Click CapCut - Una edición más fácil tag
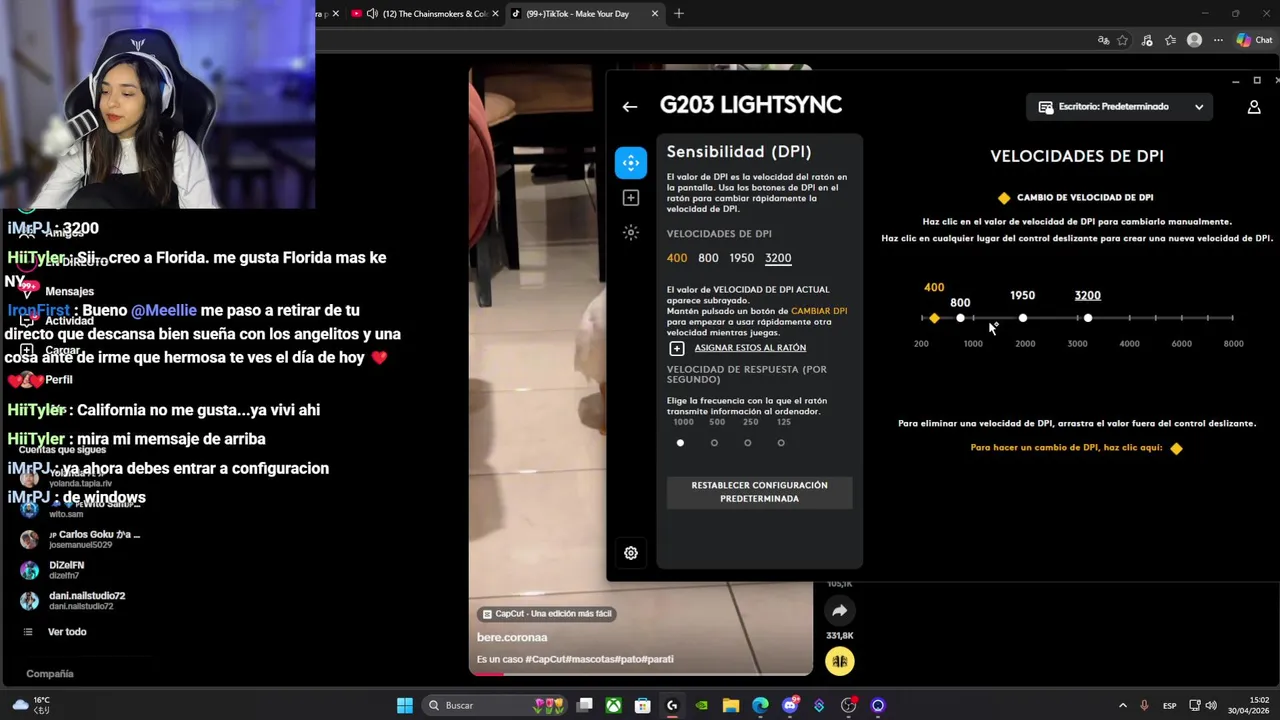The image size is (1280, 720). click(x=547, y=614)
